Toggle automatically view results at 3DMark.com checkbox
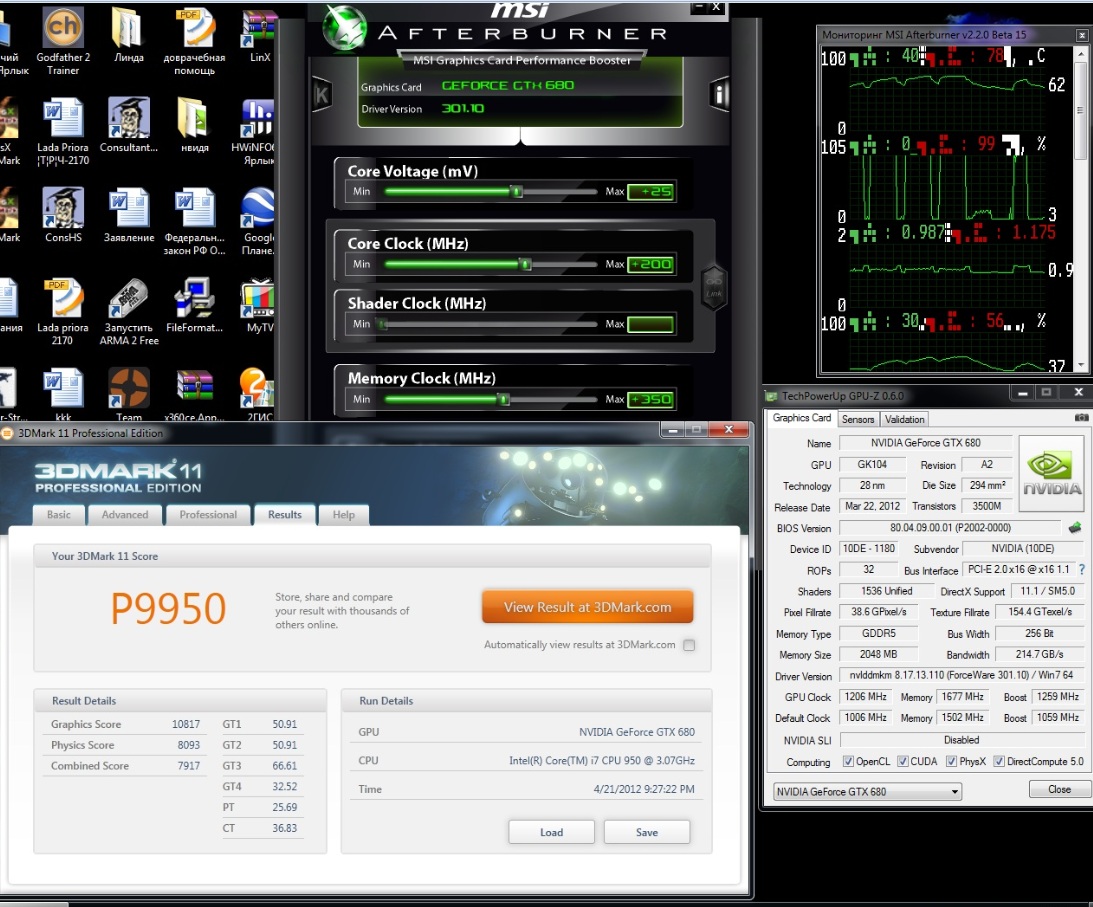The width and height of the screenshot is (1093, 907). pos(689,645)
